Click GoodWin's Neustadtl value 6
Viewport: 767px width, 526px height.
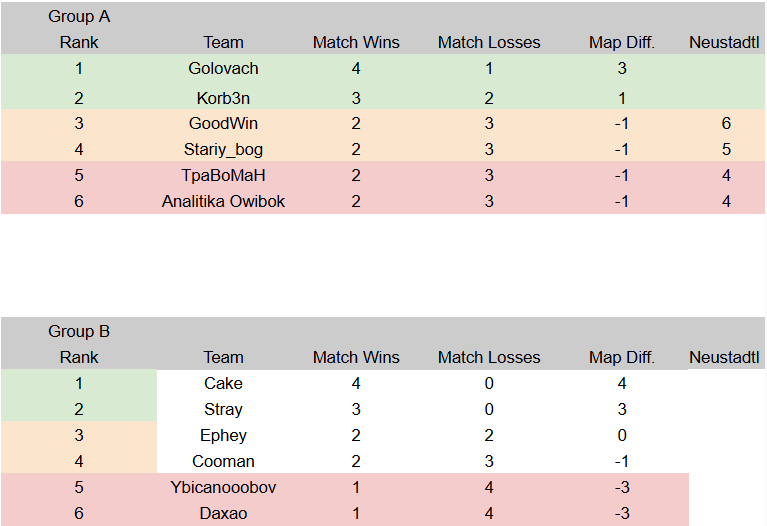tap(726, 124)
